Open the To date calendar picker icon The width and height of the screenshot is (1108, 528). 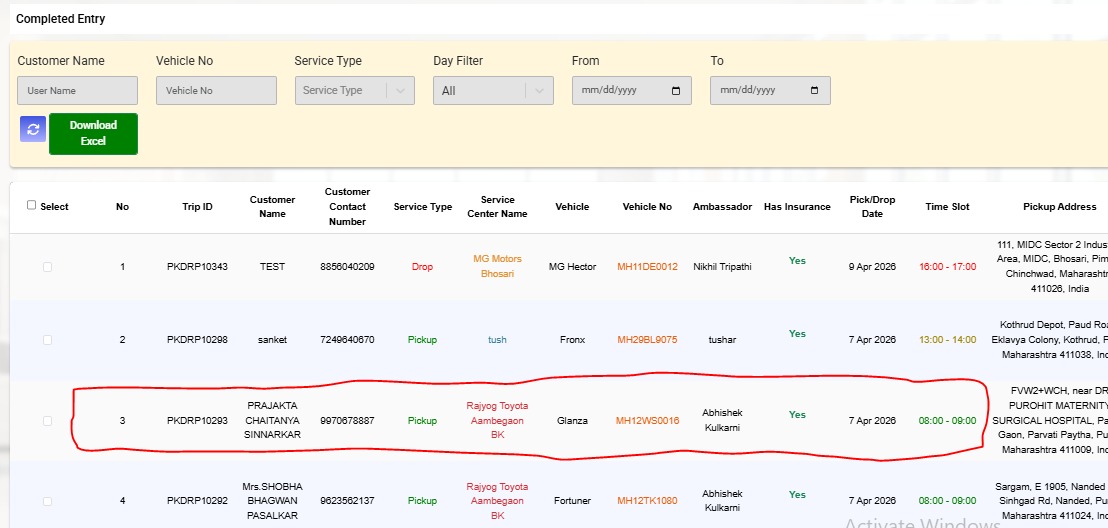[814, 91]
